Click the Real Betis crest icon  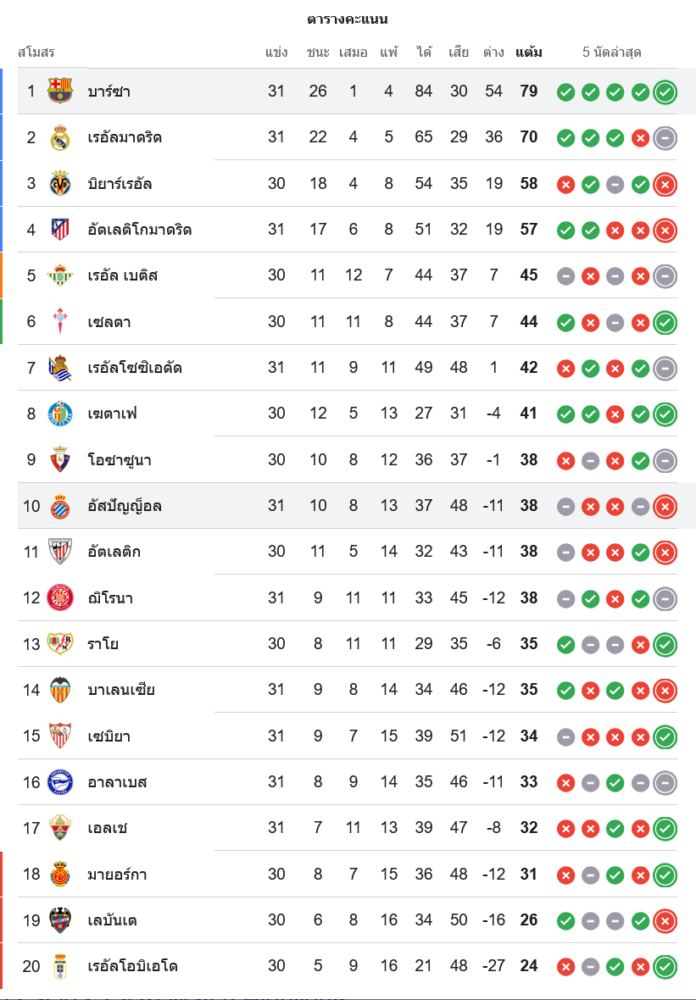click(x=60, y=276)
